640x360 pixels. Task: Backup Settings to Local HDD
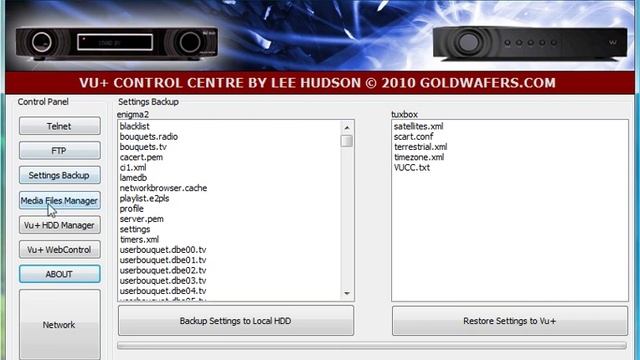click(236, 321)
